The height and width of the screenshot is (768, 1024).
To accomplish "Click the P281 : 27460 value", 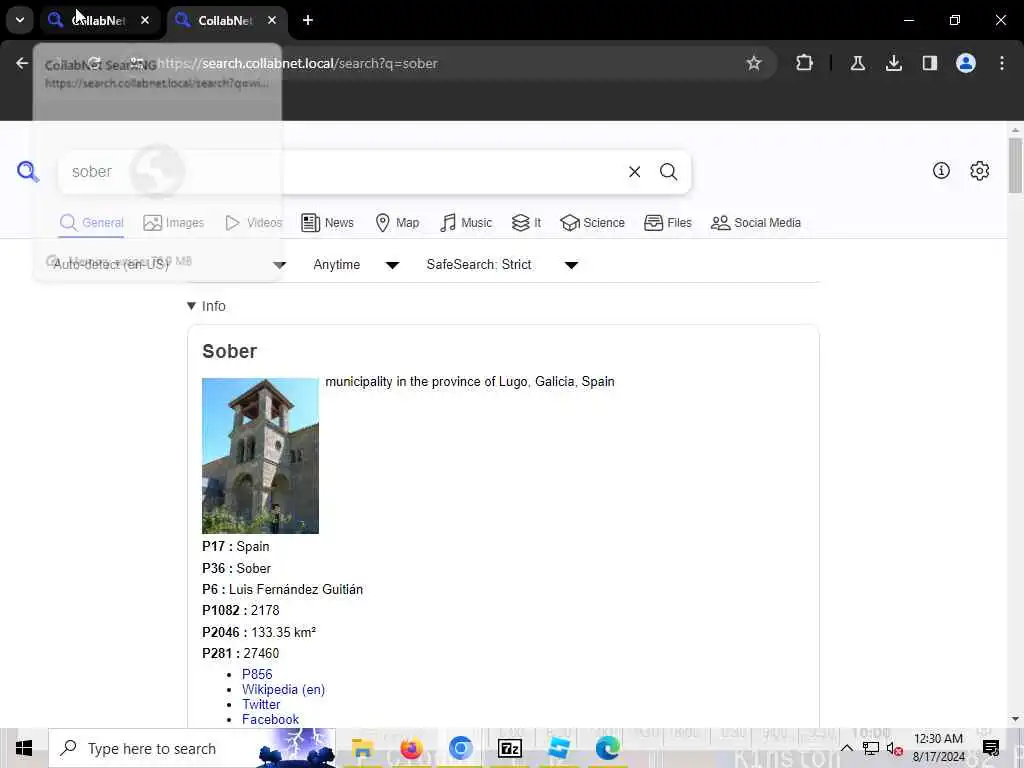I will pyautogui.click(x=261, y=653).
